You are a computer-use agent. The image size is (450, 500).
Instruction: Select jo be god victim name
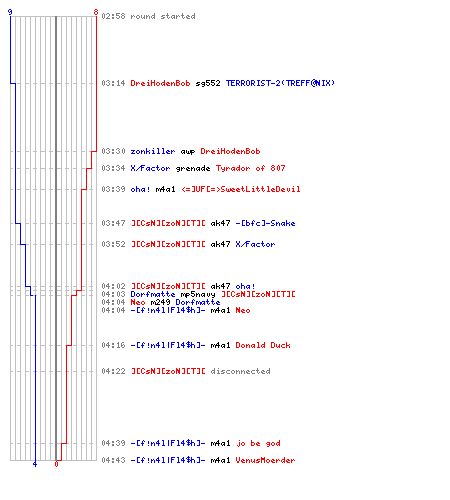pos(258,444)
